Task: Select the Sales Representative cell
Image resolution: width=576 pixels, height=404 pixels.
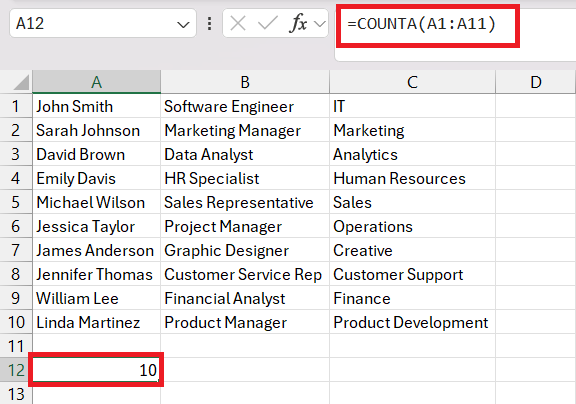Action: tap(245, 202)
